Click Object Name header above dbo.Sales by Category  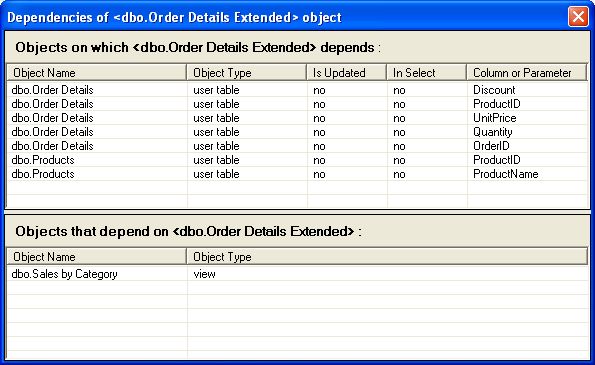pos(96,256)
